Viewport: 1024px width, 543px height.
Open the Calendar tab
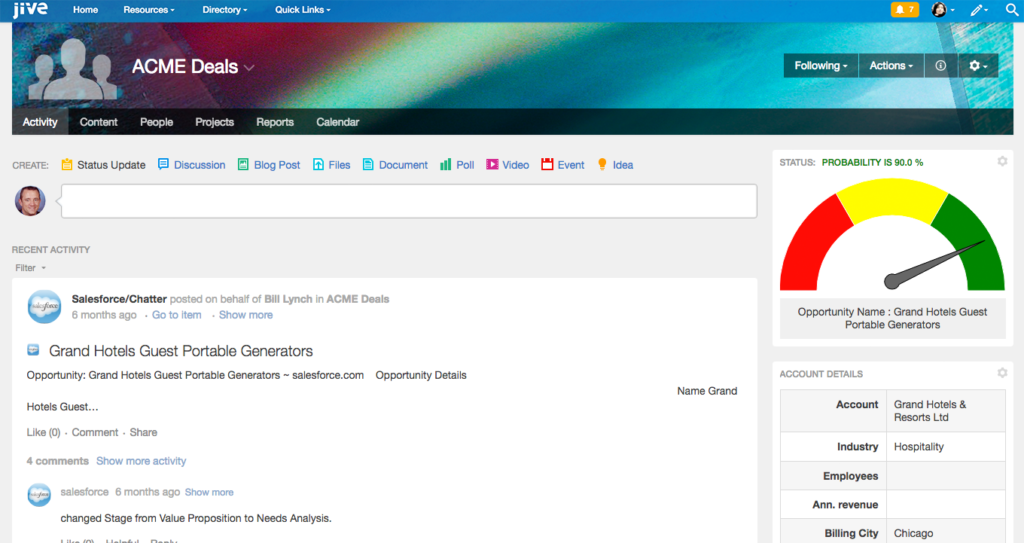[337, 122]
